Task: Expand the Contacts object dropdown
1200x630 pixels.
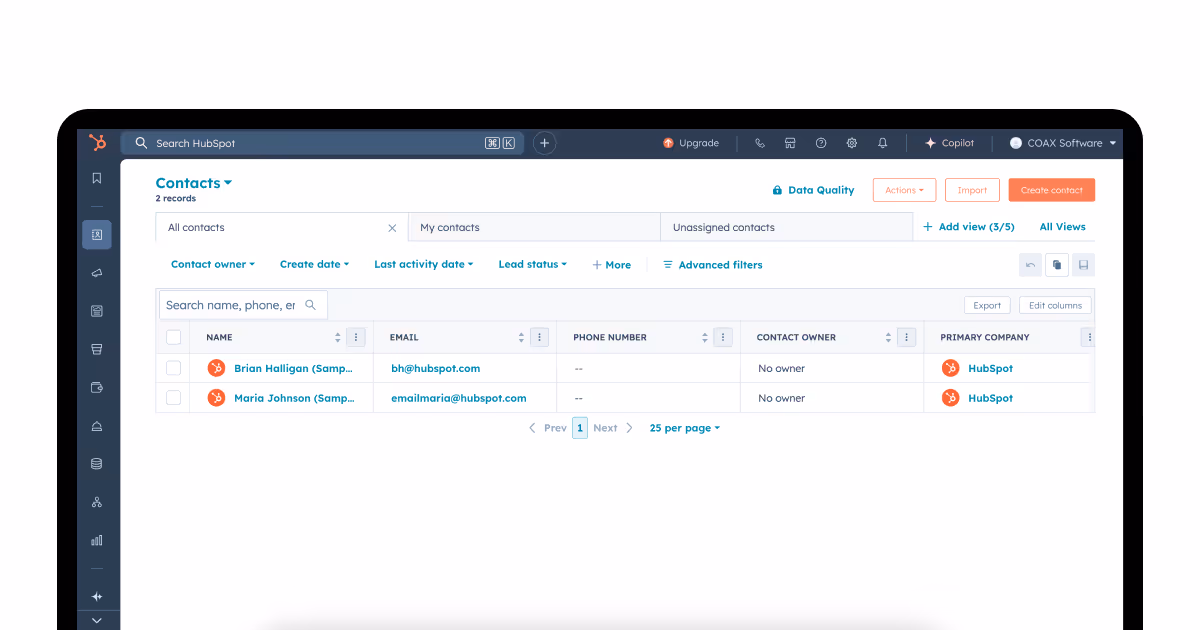Action: [194, 183]
